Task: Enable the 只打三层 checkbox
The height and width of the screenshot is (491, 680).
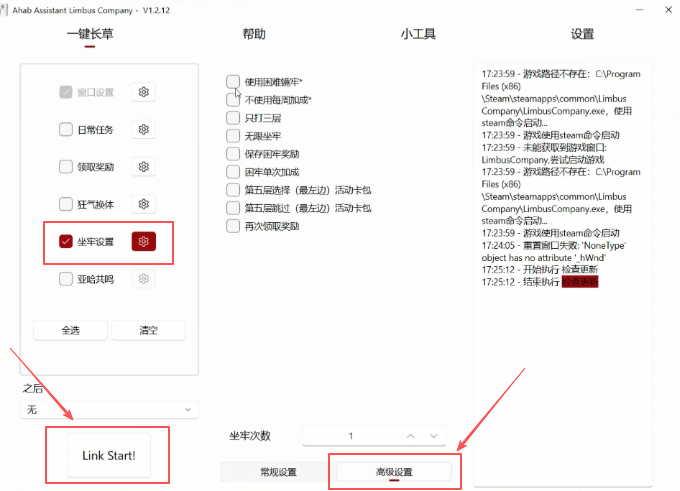Action: click(233, 118)
